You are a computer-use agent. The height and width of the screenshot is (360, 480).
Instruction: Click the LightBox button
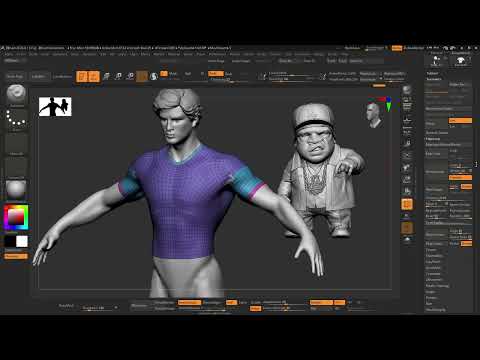(39, 76)
